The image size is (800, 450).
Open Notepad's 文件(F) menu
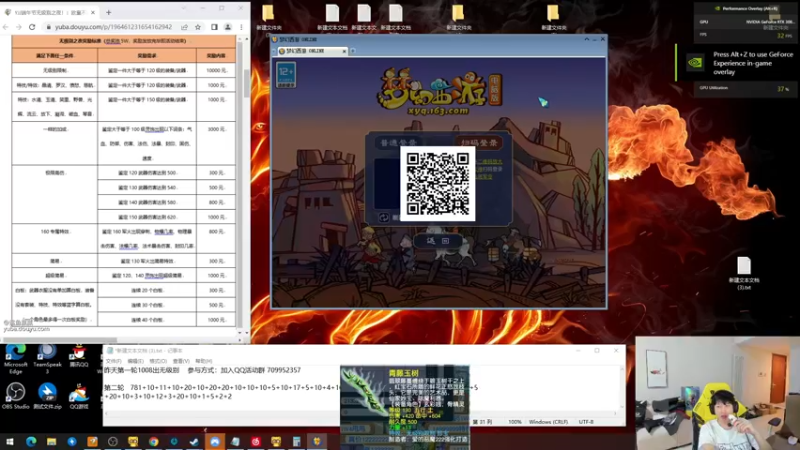tap(113, 361)
